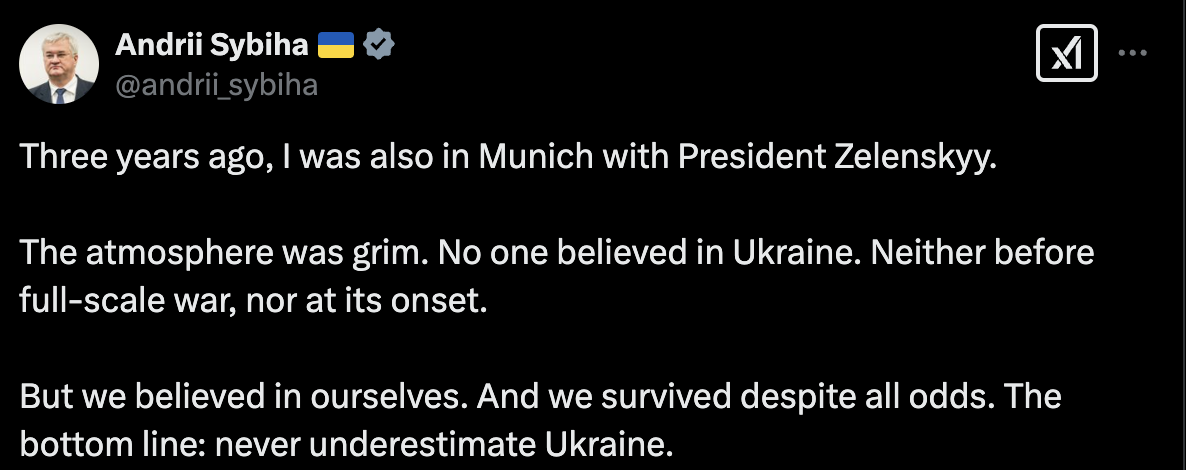Click the blue verified checkmark badge
This screenshot has height=470, width=1186.
pyautogui.click(x=378, y=45)
